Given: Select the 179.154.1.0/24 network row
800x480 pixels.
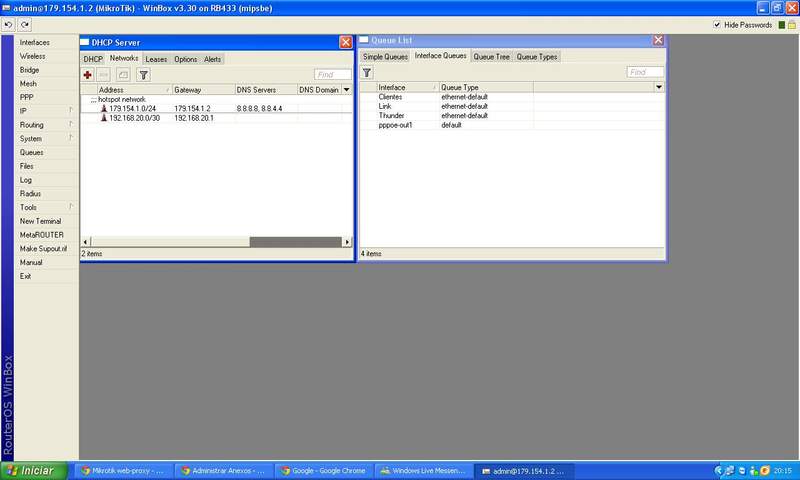Looking at the screenshot, I should click(216, 109).
